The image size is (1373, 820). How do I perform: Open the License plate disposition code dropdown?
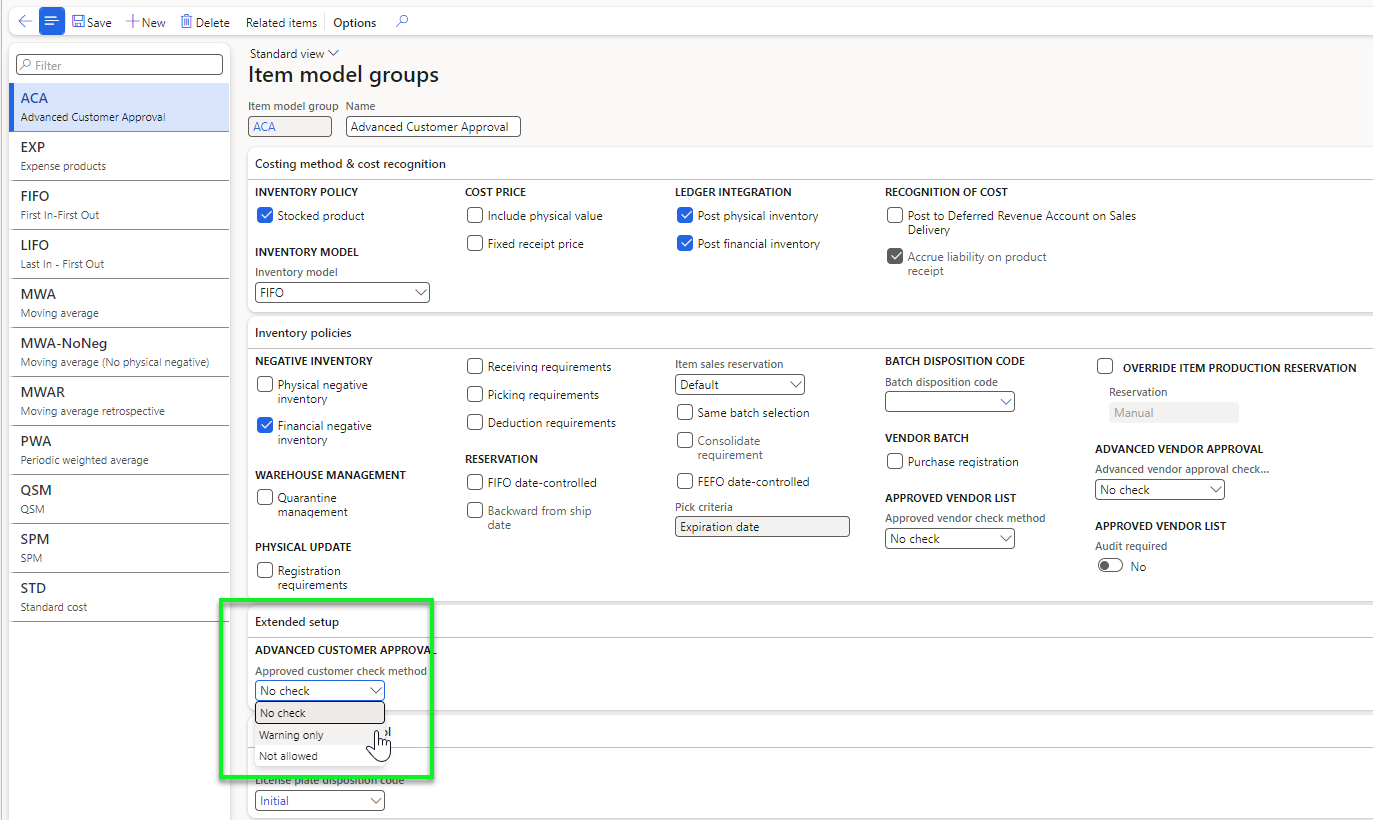click(x=319, y=800)
